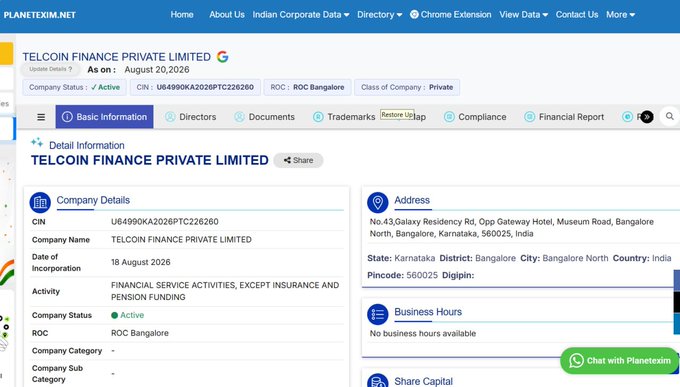The image size is (680, 387).
Task: Click the Pincode 560025 text
Action: pyautogui.click(x=402, y=275)
